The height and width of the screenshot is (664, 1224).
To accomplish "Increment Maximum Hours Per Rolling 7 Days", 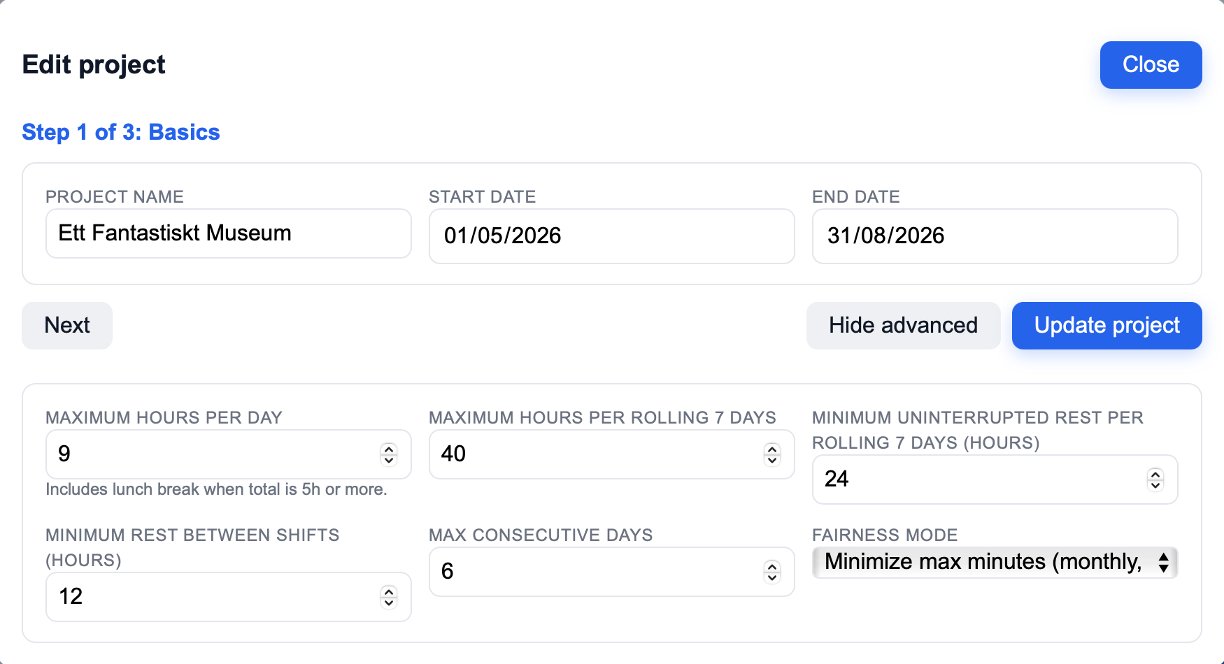I will tap(772, 449).
